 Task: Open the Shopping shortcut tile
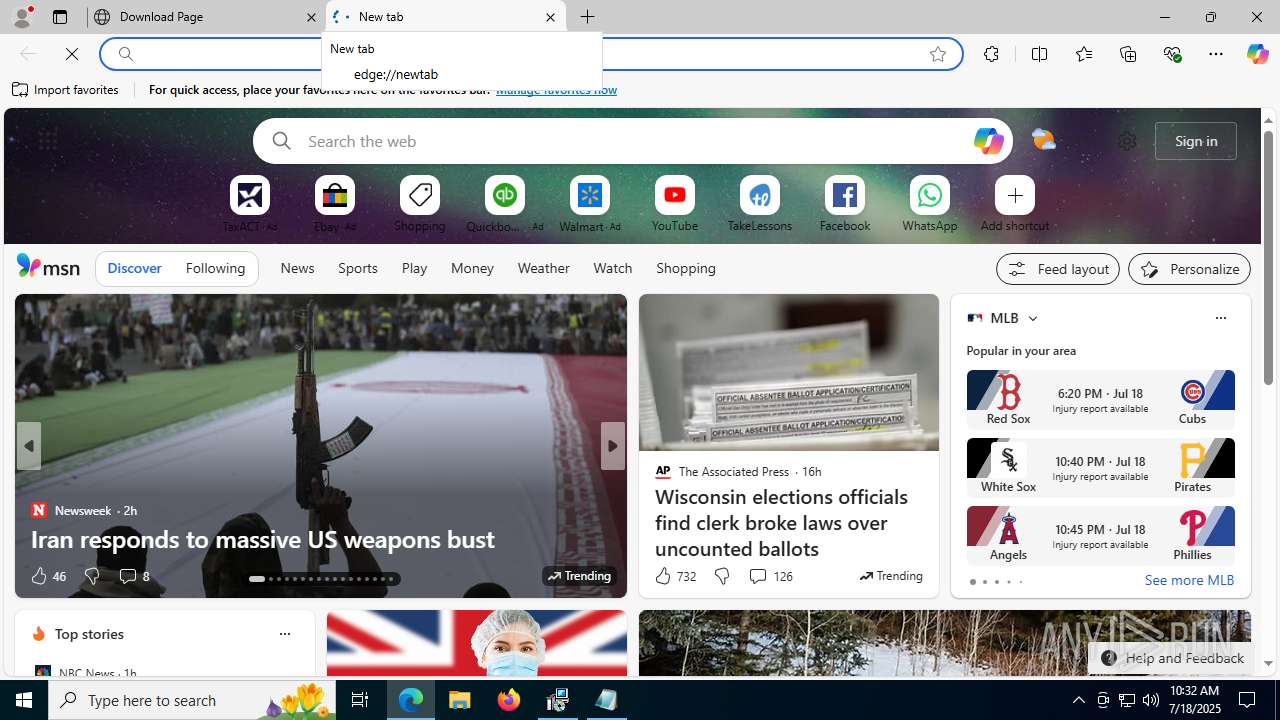[x=419, y=196]
